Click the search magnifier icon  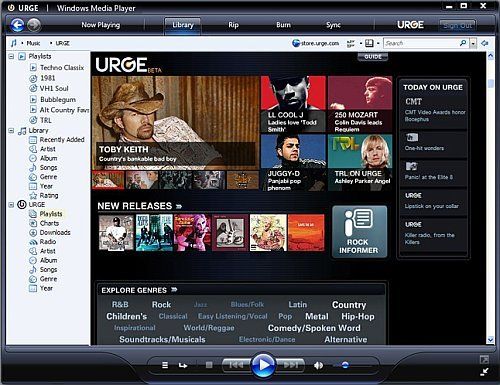pos(463,43)
